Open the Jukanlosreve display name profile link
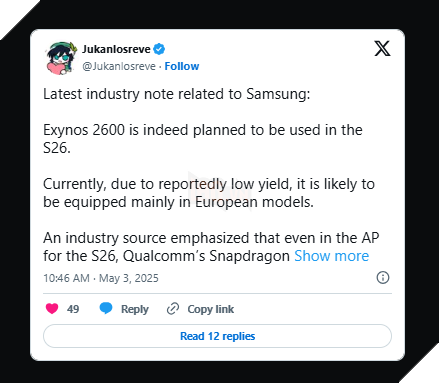The height and width of the screenshot is (383, 439). point(116,49)
